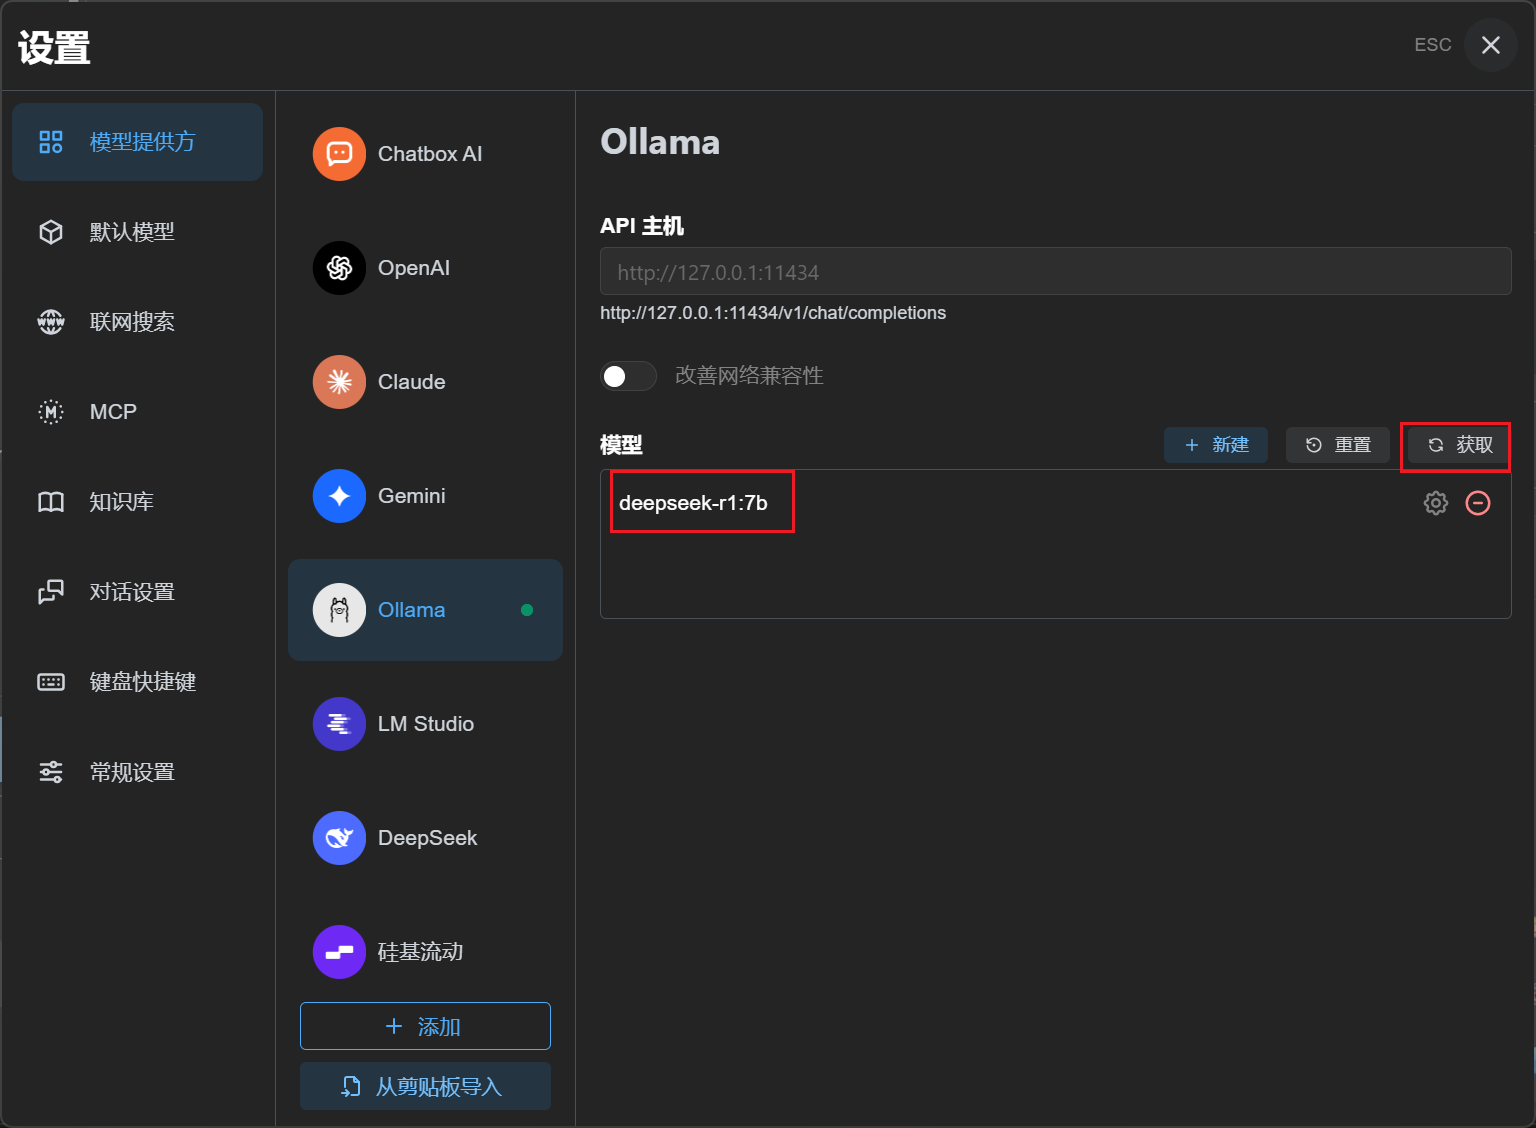Viewport: 1536px width, 1128px height.
Task: Open the 常规设置 settings section
Action: pos(137,772)
